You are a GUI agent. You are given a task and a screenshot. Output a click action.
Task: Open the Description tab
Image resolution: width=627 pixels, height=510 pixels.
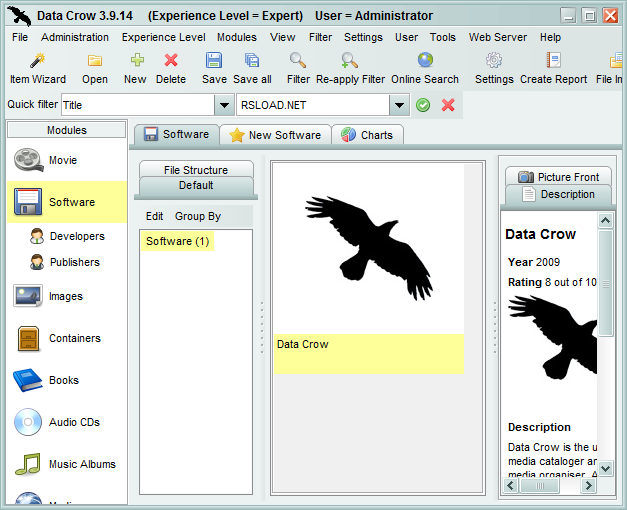(558, 195)
